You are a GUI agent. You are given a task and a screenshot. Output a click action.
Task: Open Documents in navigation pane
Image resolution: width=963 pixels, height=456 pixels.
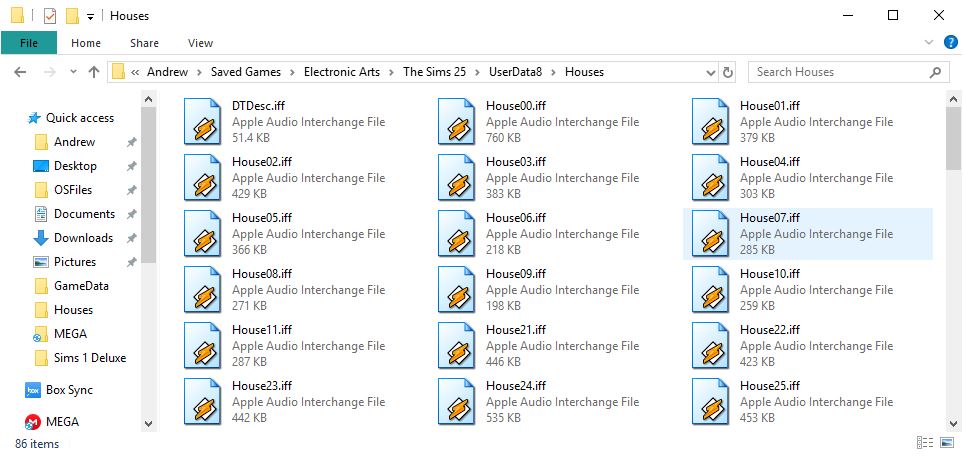click(x=84, y=214)
